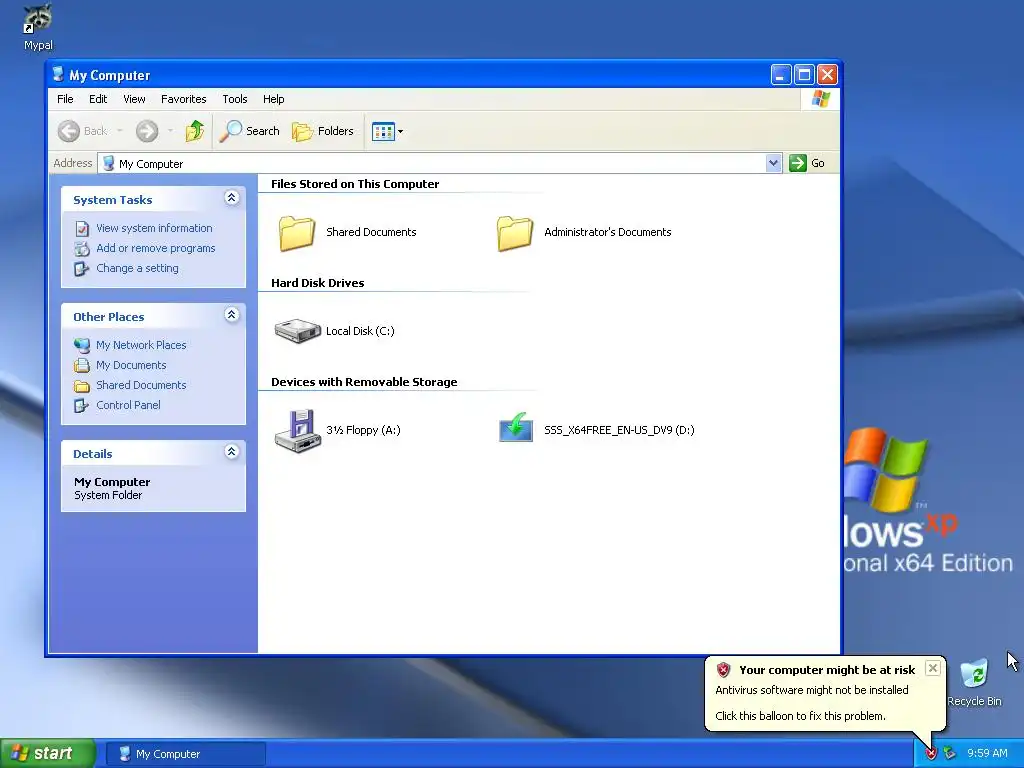This screenshot has height=768, width=1024.
Task: Click the Forward navigation arrow
Action: coord(147,131)
